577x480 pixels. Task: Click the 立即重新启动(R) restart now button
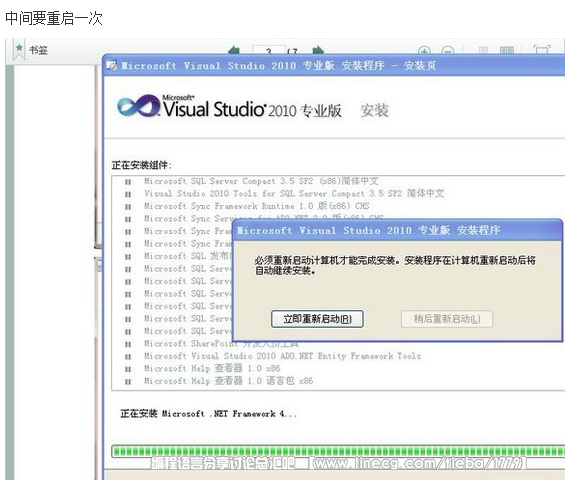click(x=317, y=319)
